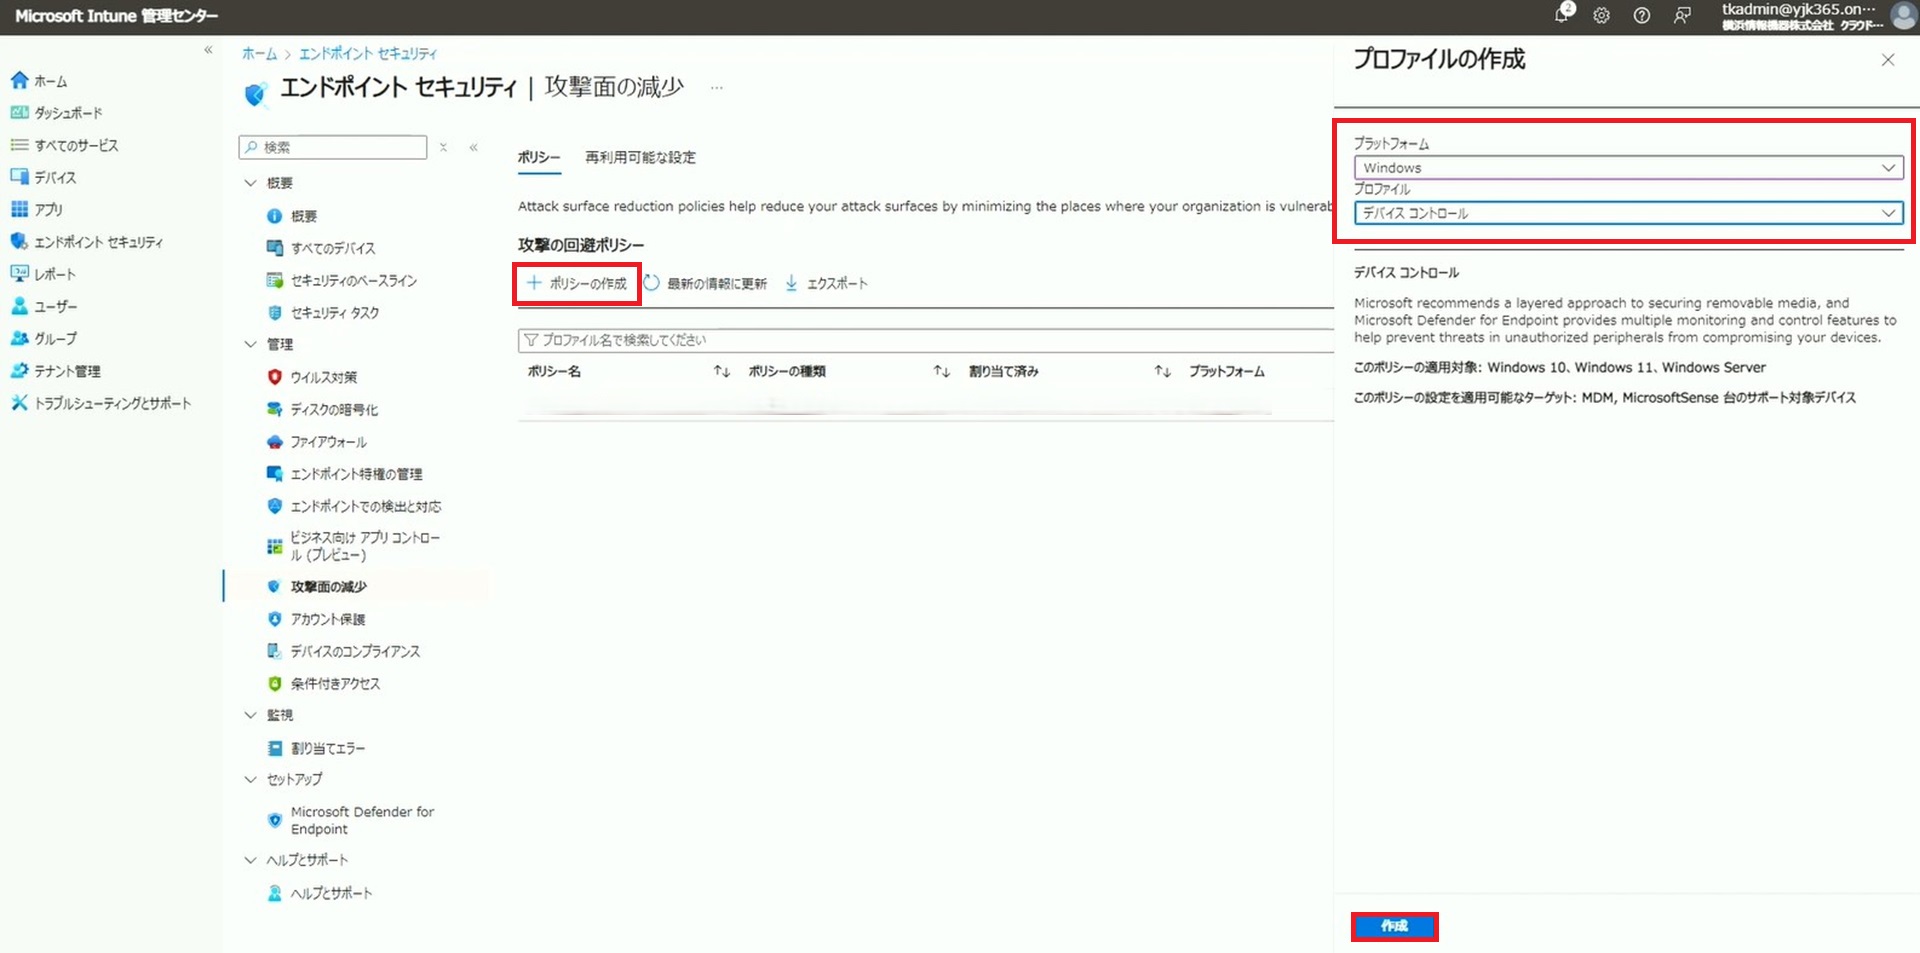Viewport: 1920px width, 953px height.
Task: Select 概要 item under 概要 section
Action: pos(303,216)
